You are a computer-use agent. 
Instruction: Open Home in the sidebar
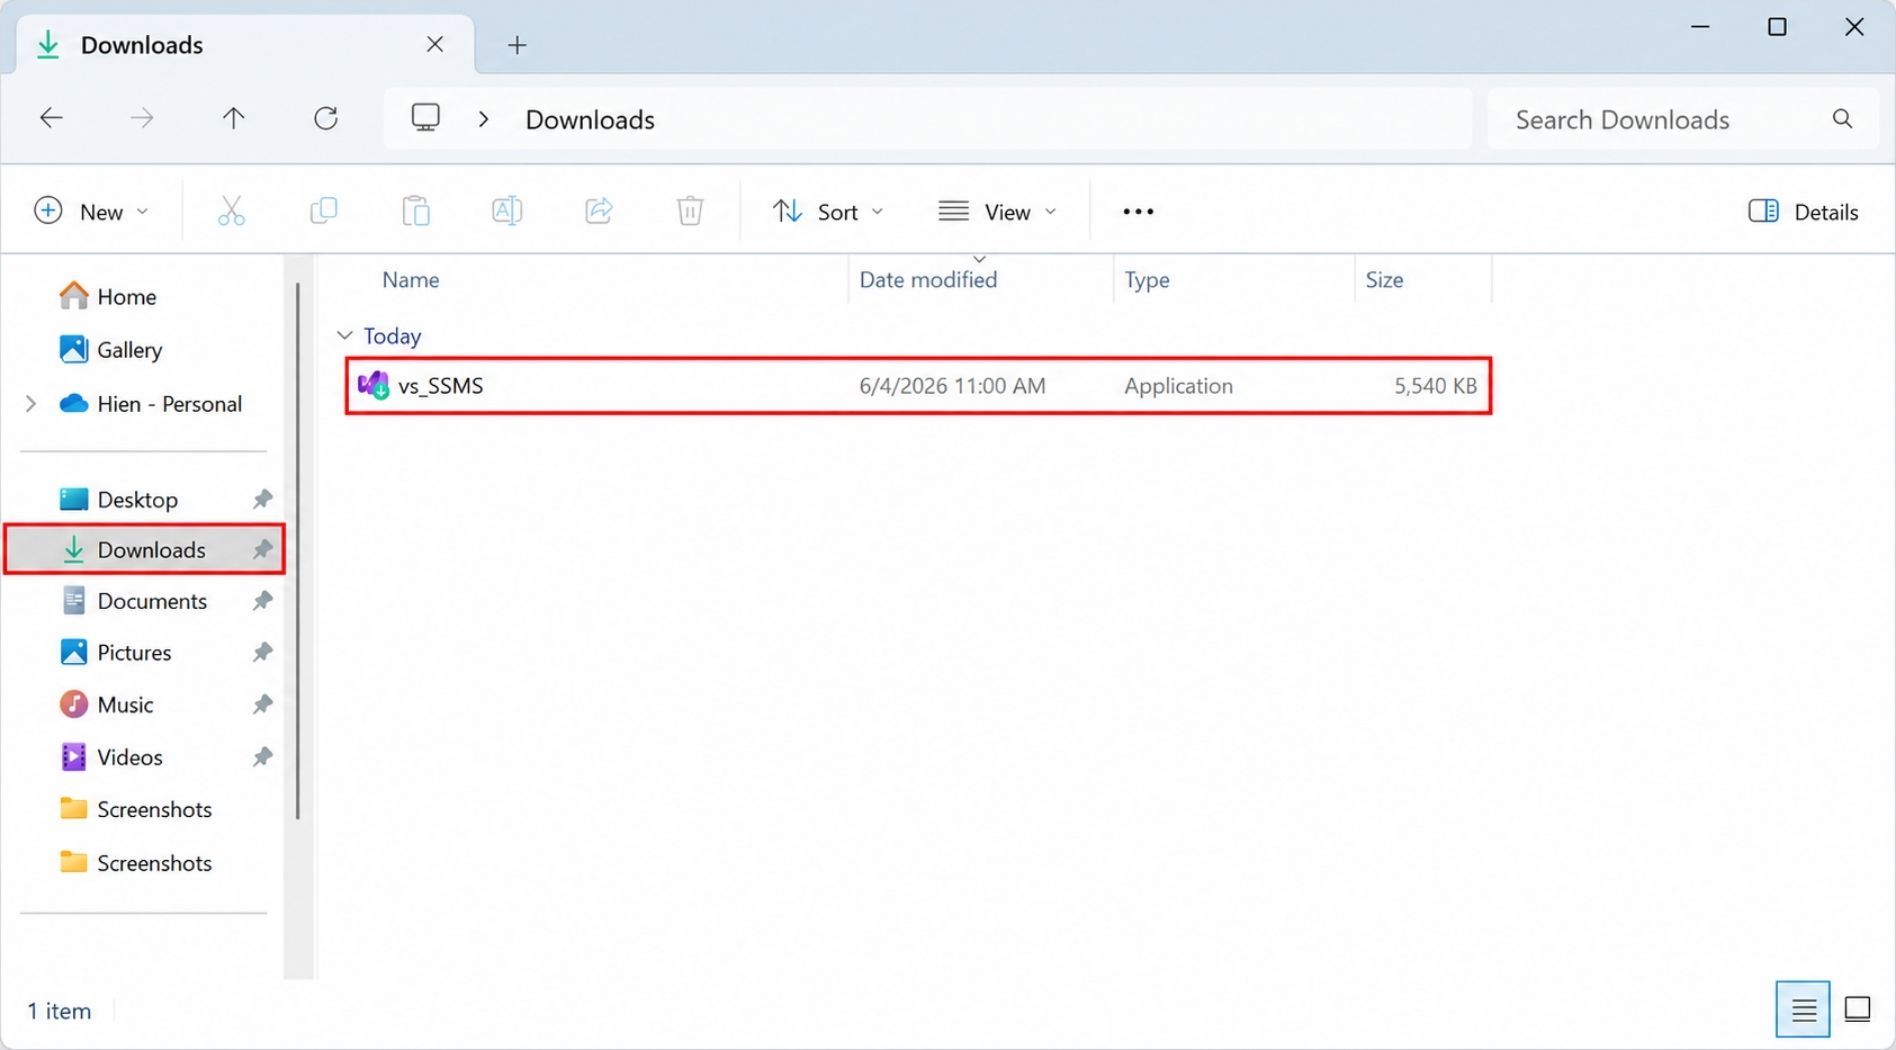click(127, 296)
